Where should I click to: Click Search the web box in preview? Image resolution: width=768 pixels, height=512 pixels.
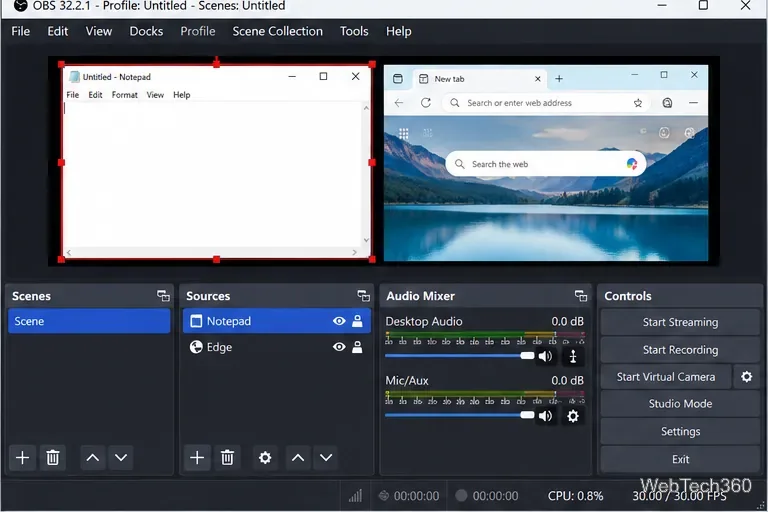coord(546,164)
